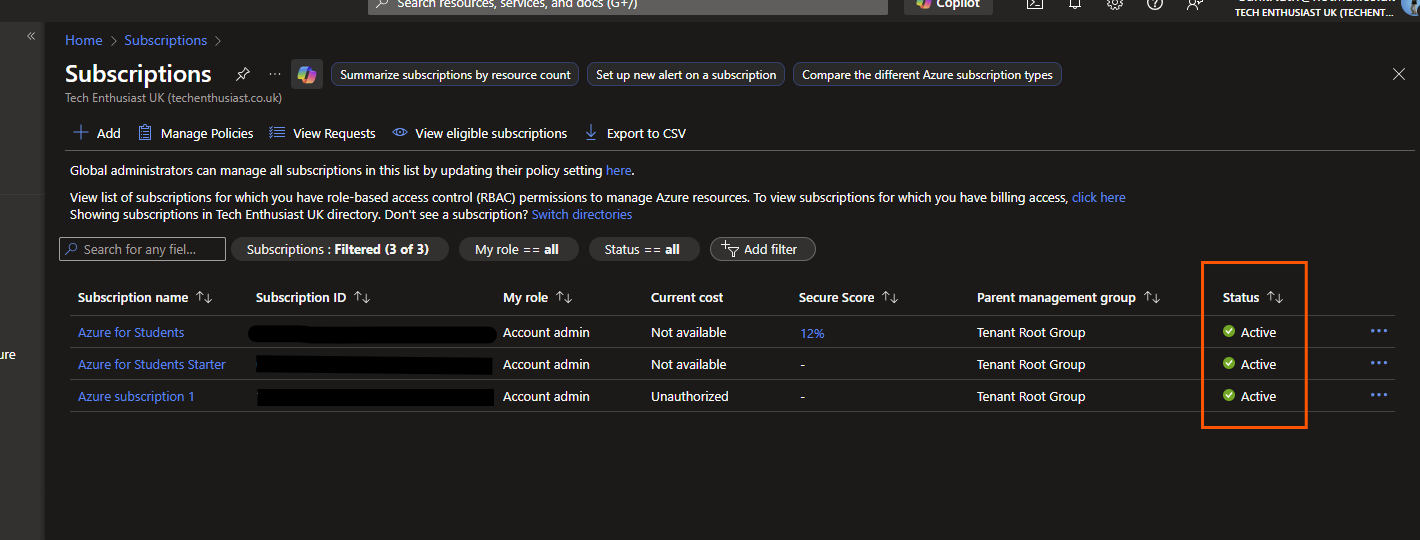The height and width of the screenshot is (540, 1420).
Task: Open the 12% secure score link
Action: pos(812,333)
